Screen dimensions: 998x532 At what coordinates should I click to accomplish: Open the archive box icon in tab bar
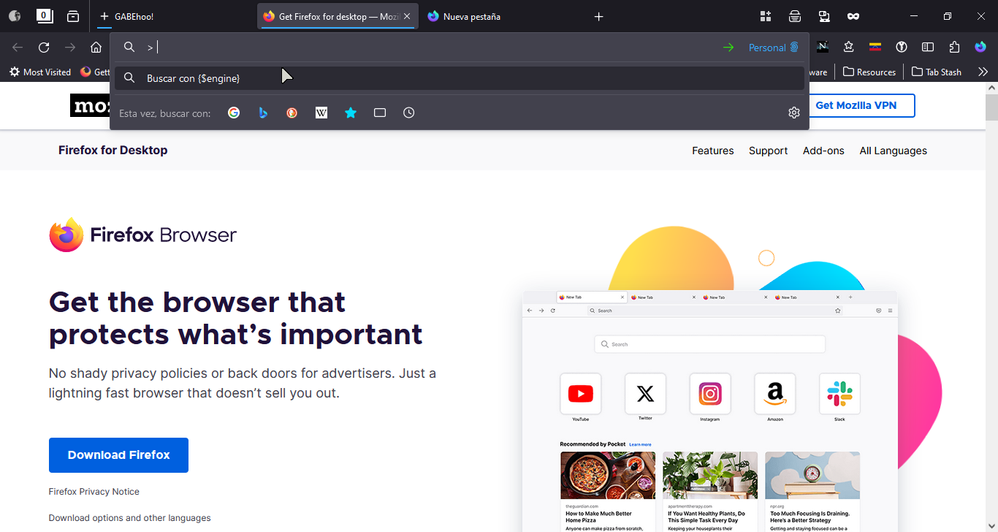[73, 16]
